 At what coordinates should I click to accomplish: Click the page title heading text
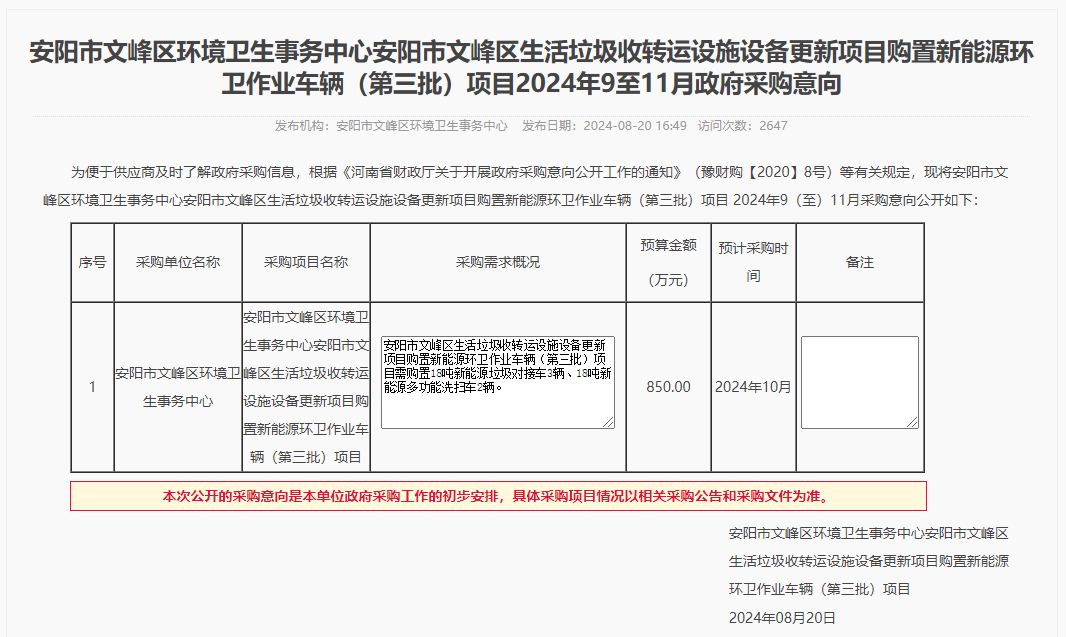(532, 67)
